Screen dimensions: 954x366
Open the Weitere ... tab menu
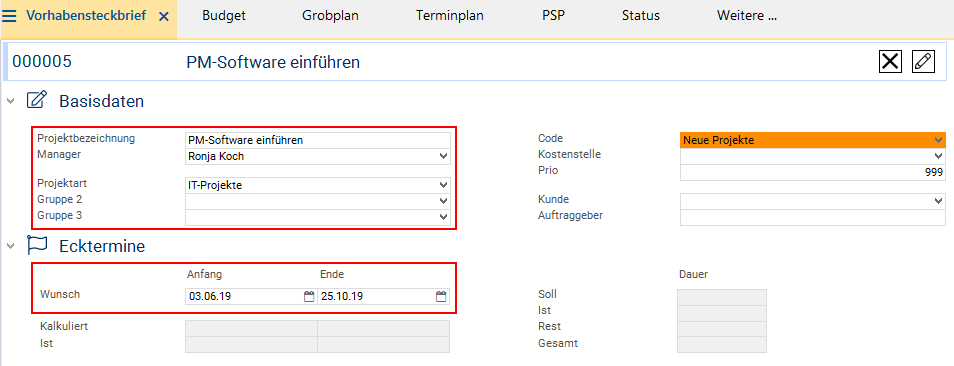click(747, 16)
